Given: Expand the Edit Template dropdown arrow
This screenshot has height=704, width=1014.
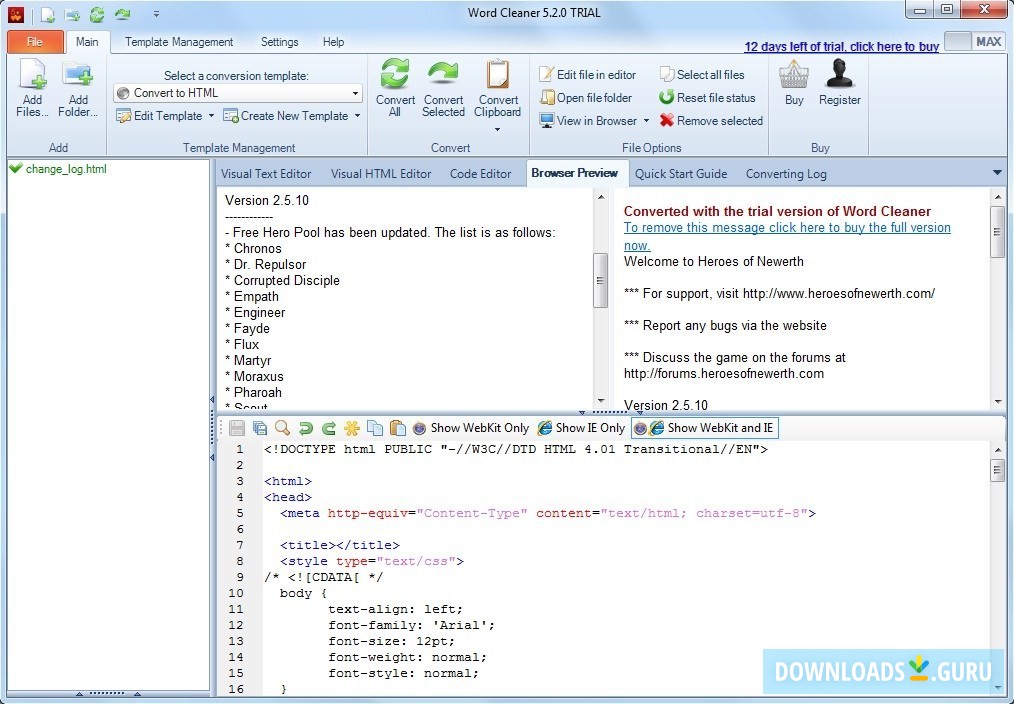Looking at the screenshot, I should click(x=211, y=116).
